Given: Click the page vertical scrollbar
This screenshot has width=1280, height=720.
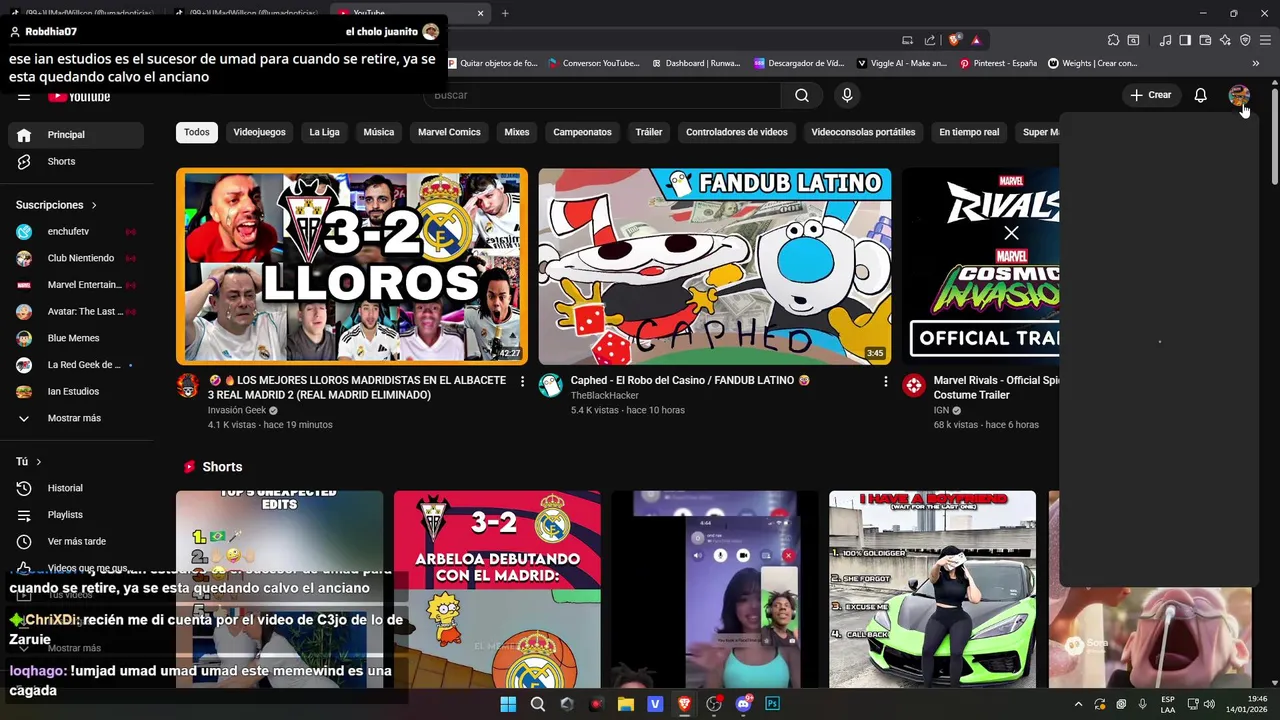Looking at the screenshot, I should pyautogui.click(x=1275, y=135).
